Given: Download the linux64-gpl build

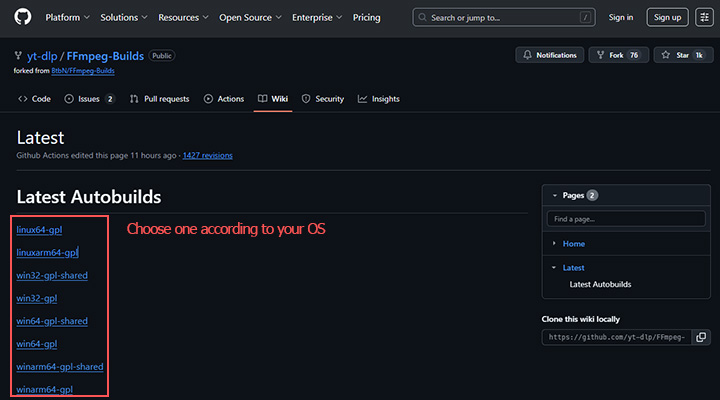Looking at the screenshot, I should click(x=39, y=230).
